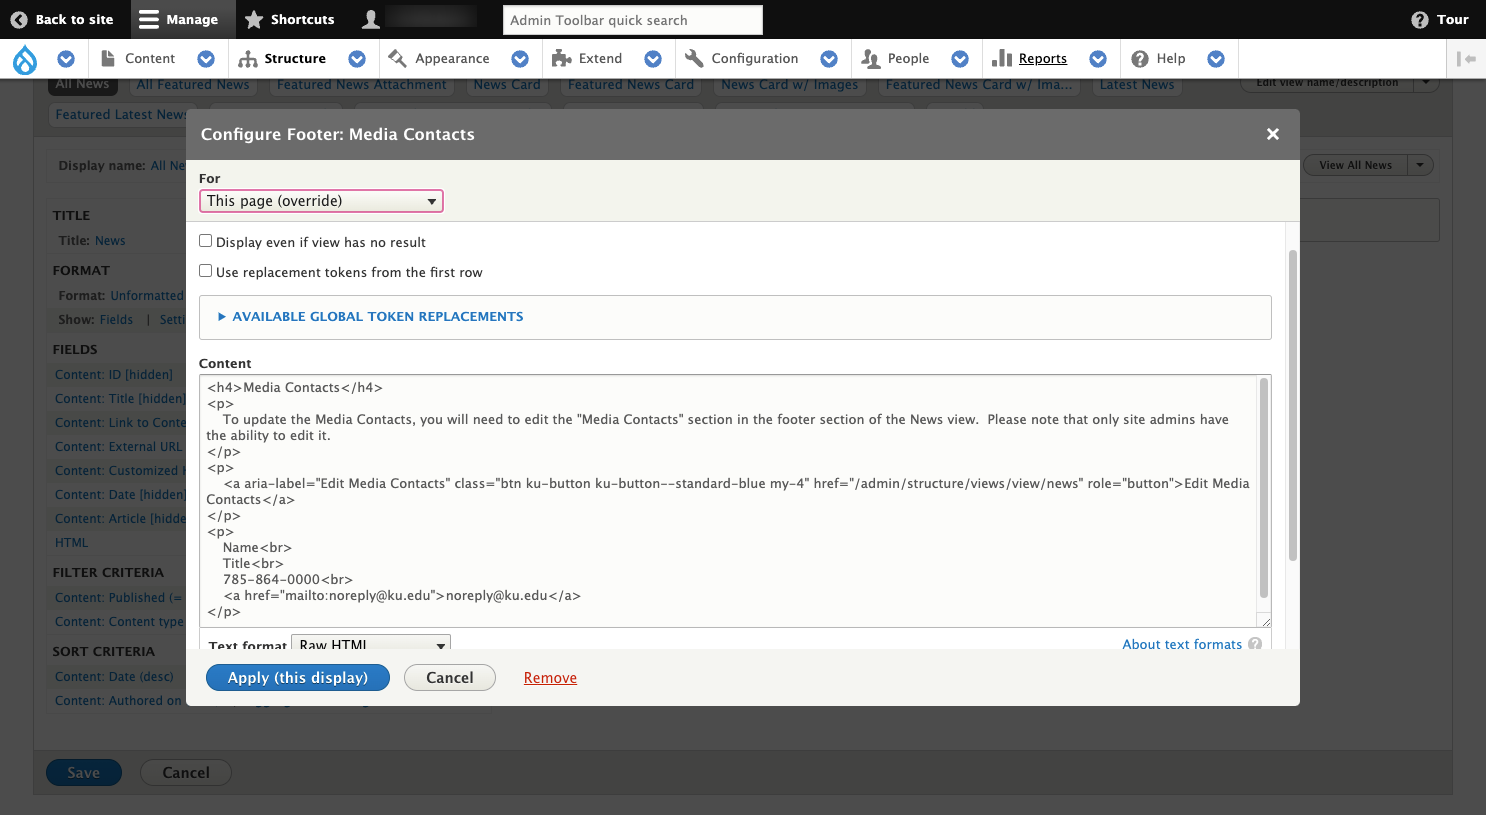Click the Drupal drop logo icon
The height and width of the screenshot is (815, 1486).
coord(25,60)
